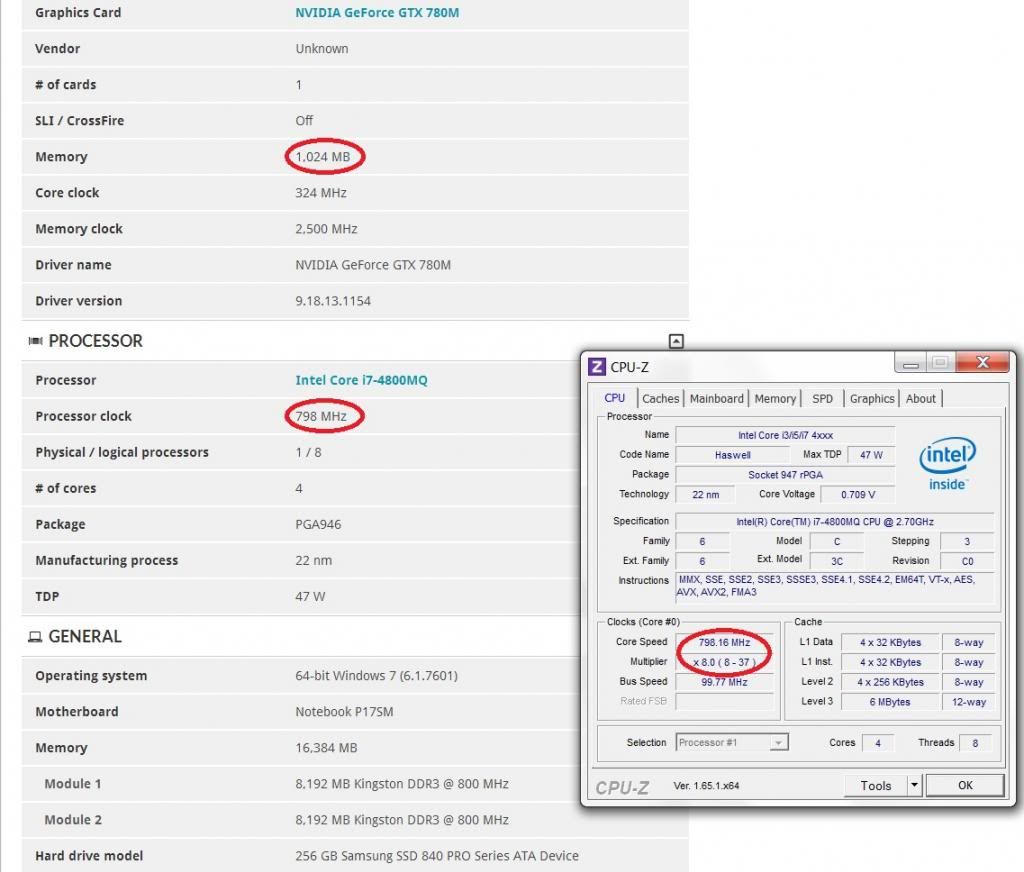Click the Core clock 324 MHz value

tap(321, 193)
